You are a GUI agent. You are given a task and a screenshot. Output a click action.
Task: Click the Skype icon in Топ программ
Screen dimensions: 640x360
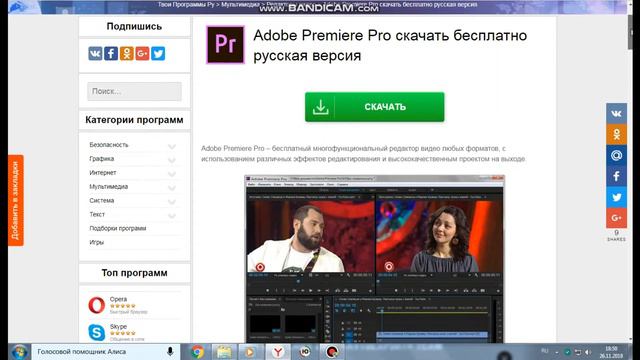click(x=96, y=332)
